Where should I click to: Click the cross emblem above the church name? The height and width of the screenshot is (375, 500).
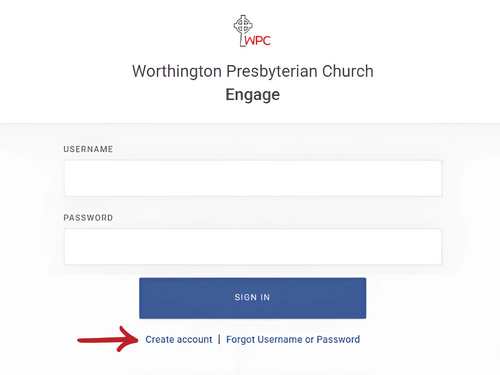coord(243,30)
